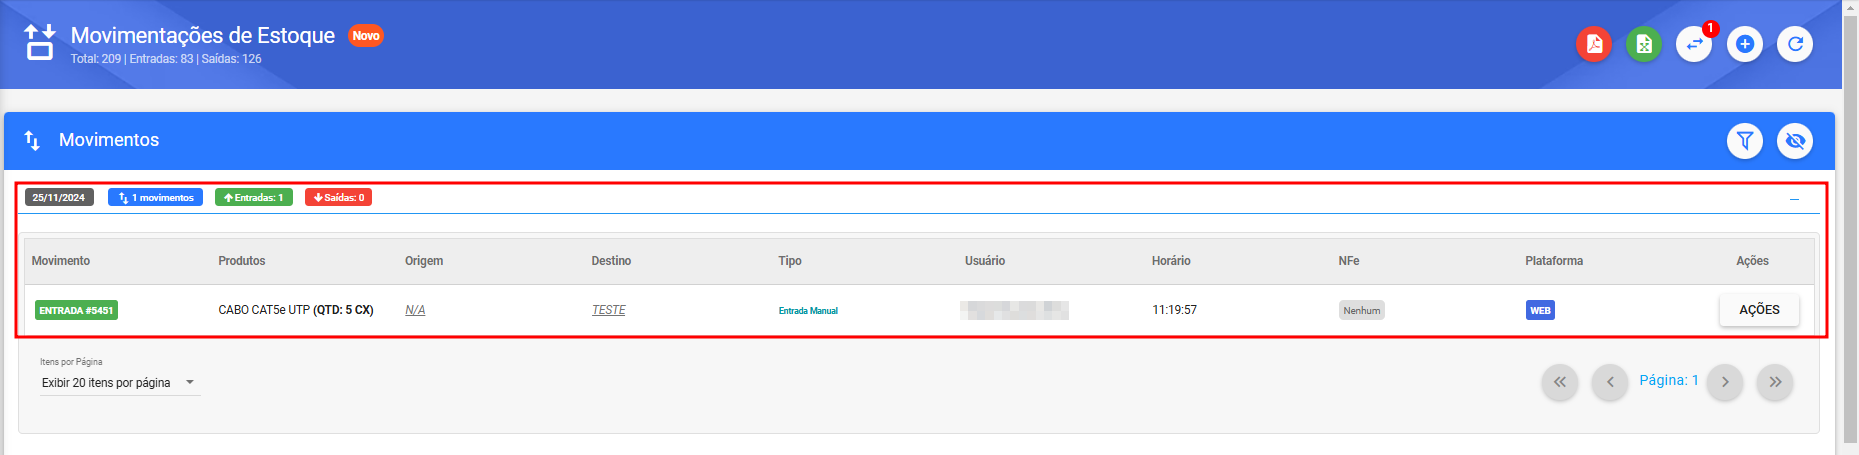This screenshot has height=455, width=1859.
Task: Click the Movimentações de Estoque title
Action: [203, 35]
